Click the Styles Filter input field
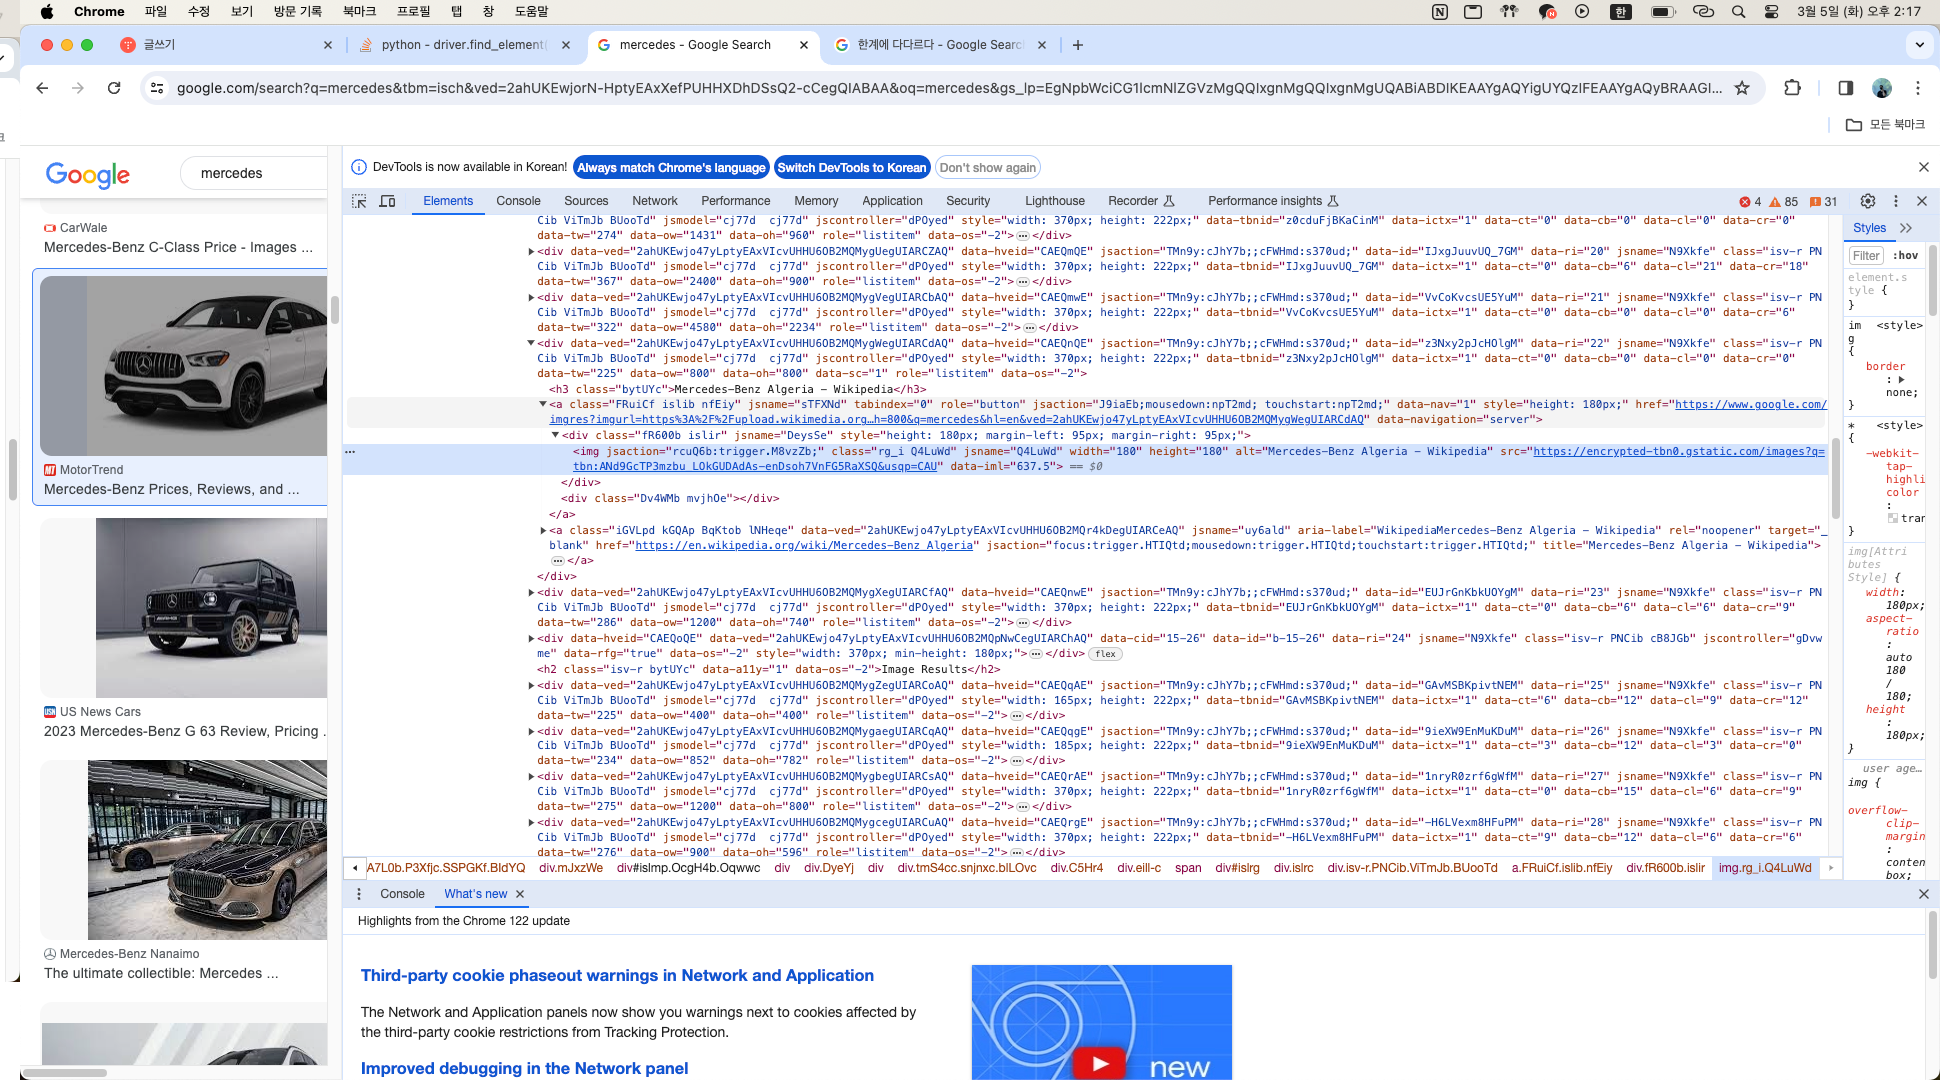The height and width of the screenshot is (1080, 1940). (1866, 256)
